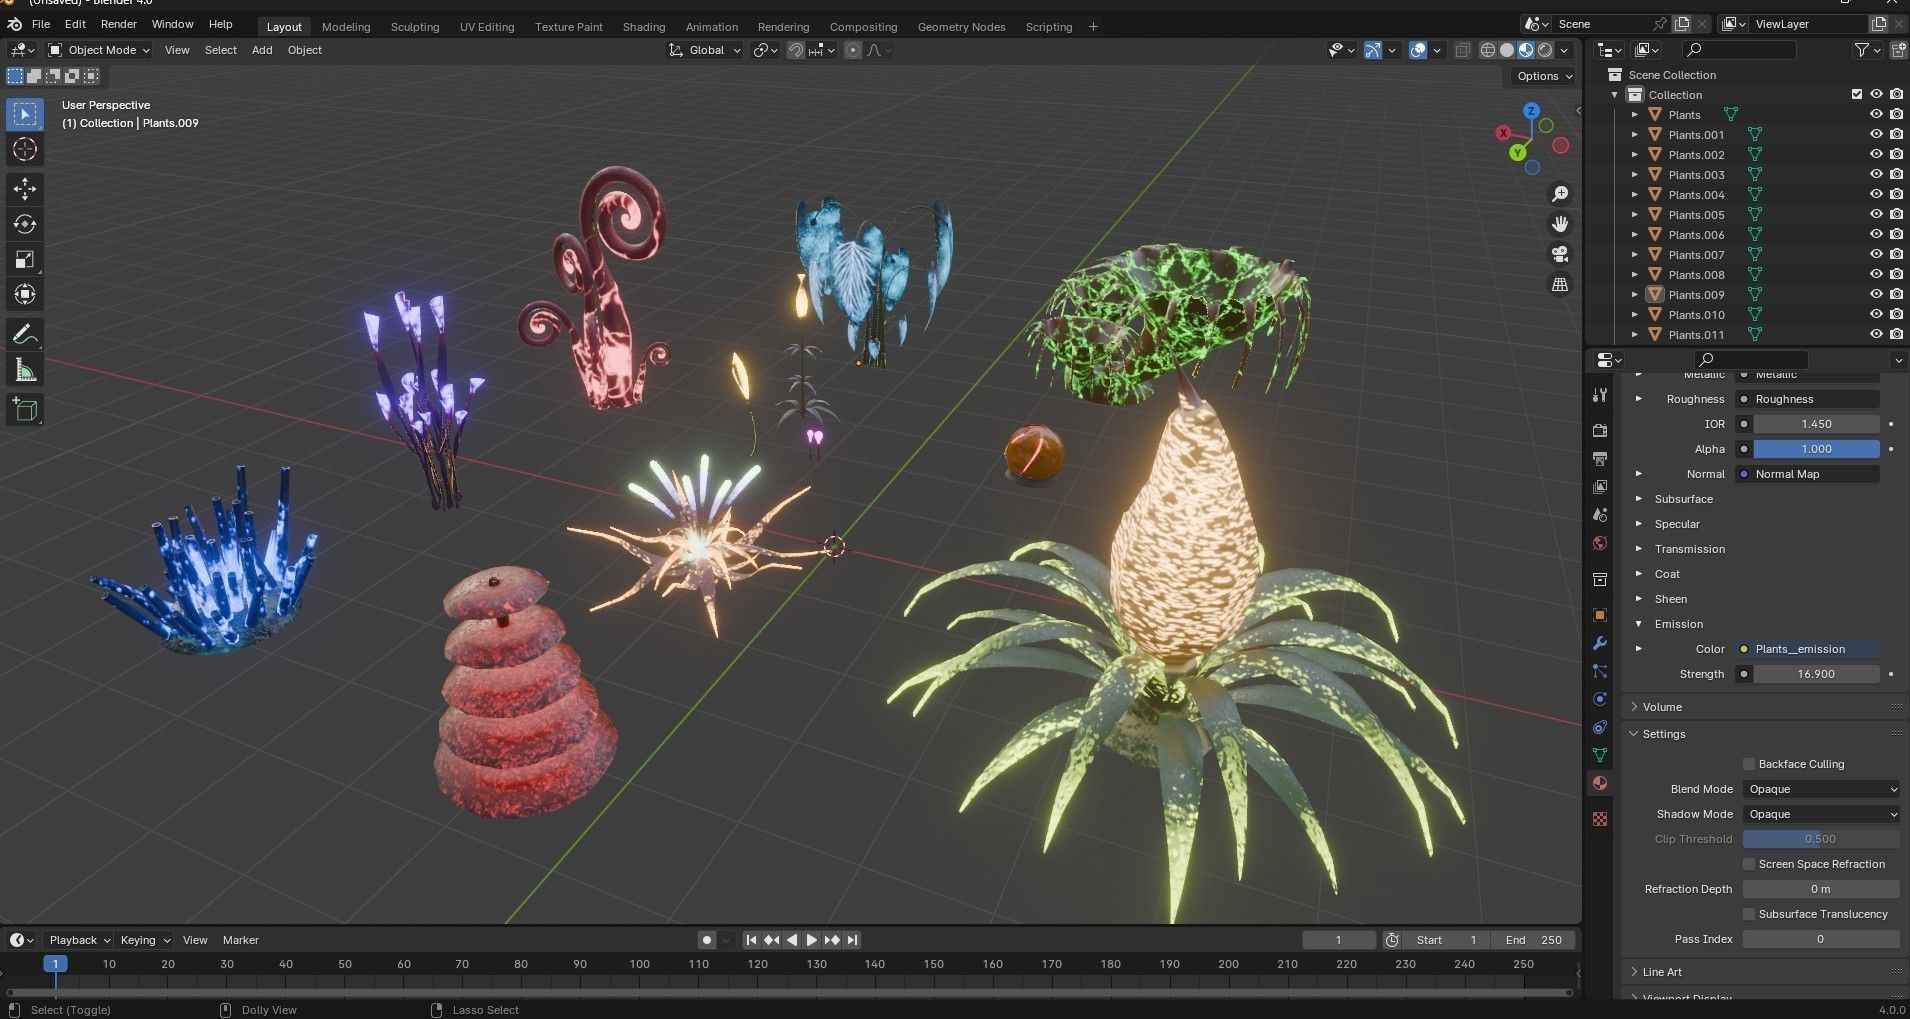Open the Object properties tab icon
This screenshot has width=1910, height=1019.
[1600, 615]
